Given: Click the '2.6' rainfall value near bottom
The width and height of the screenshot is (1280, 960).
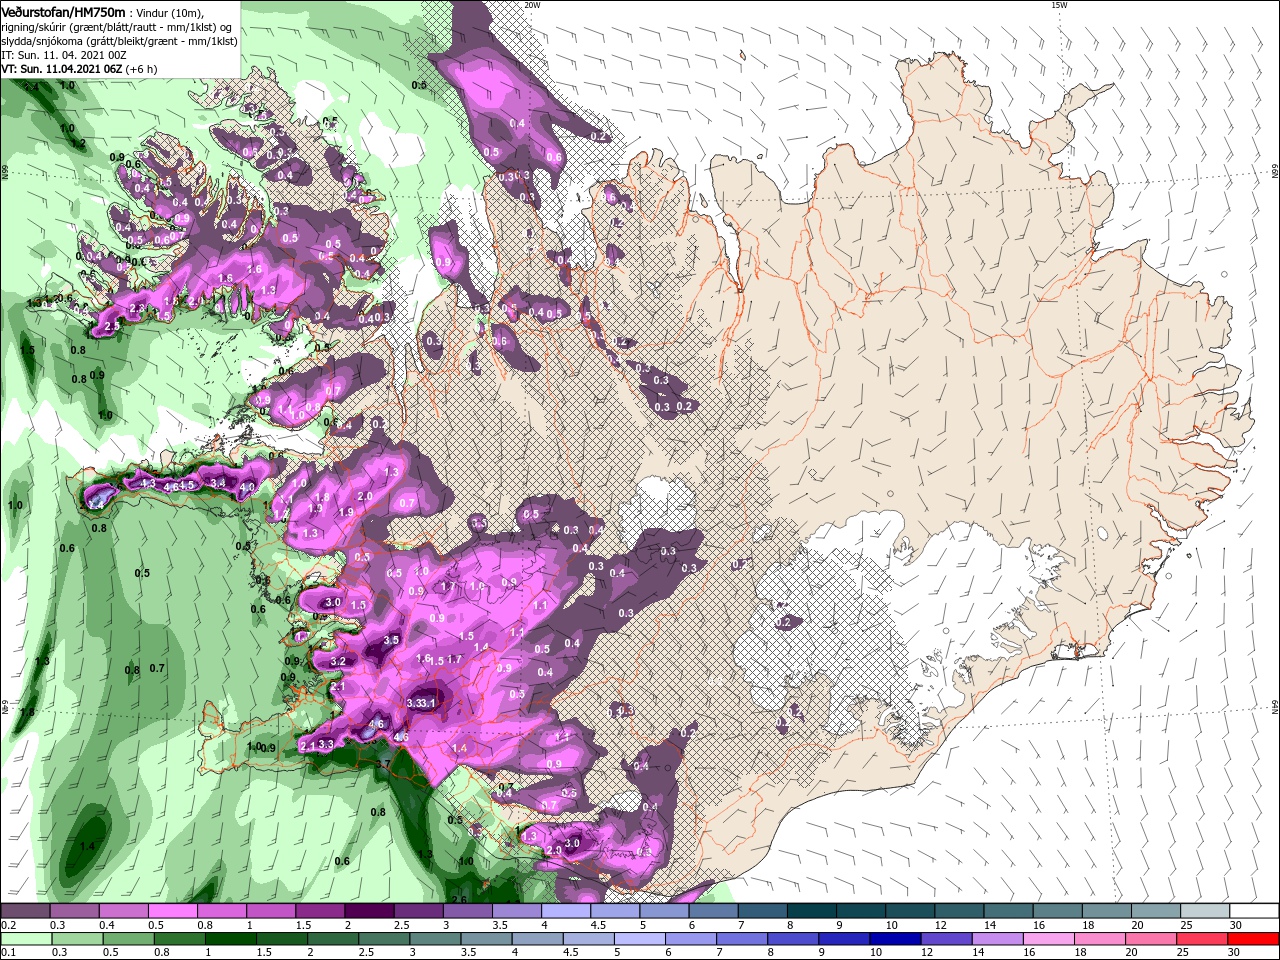Looking at the screenshot, I should (460, 900).
